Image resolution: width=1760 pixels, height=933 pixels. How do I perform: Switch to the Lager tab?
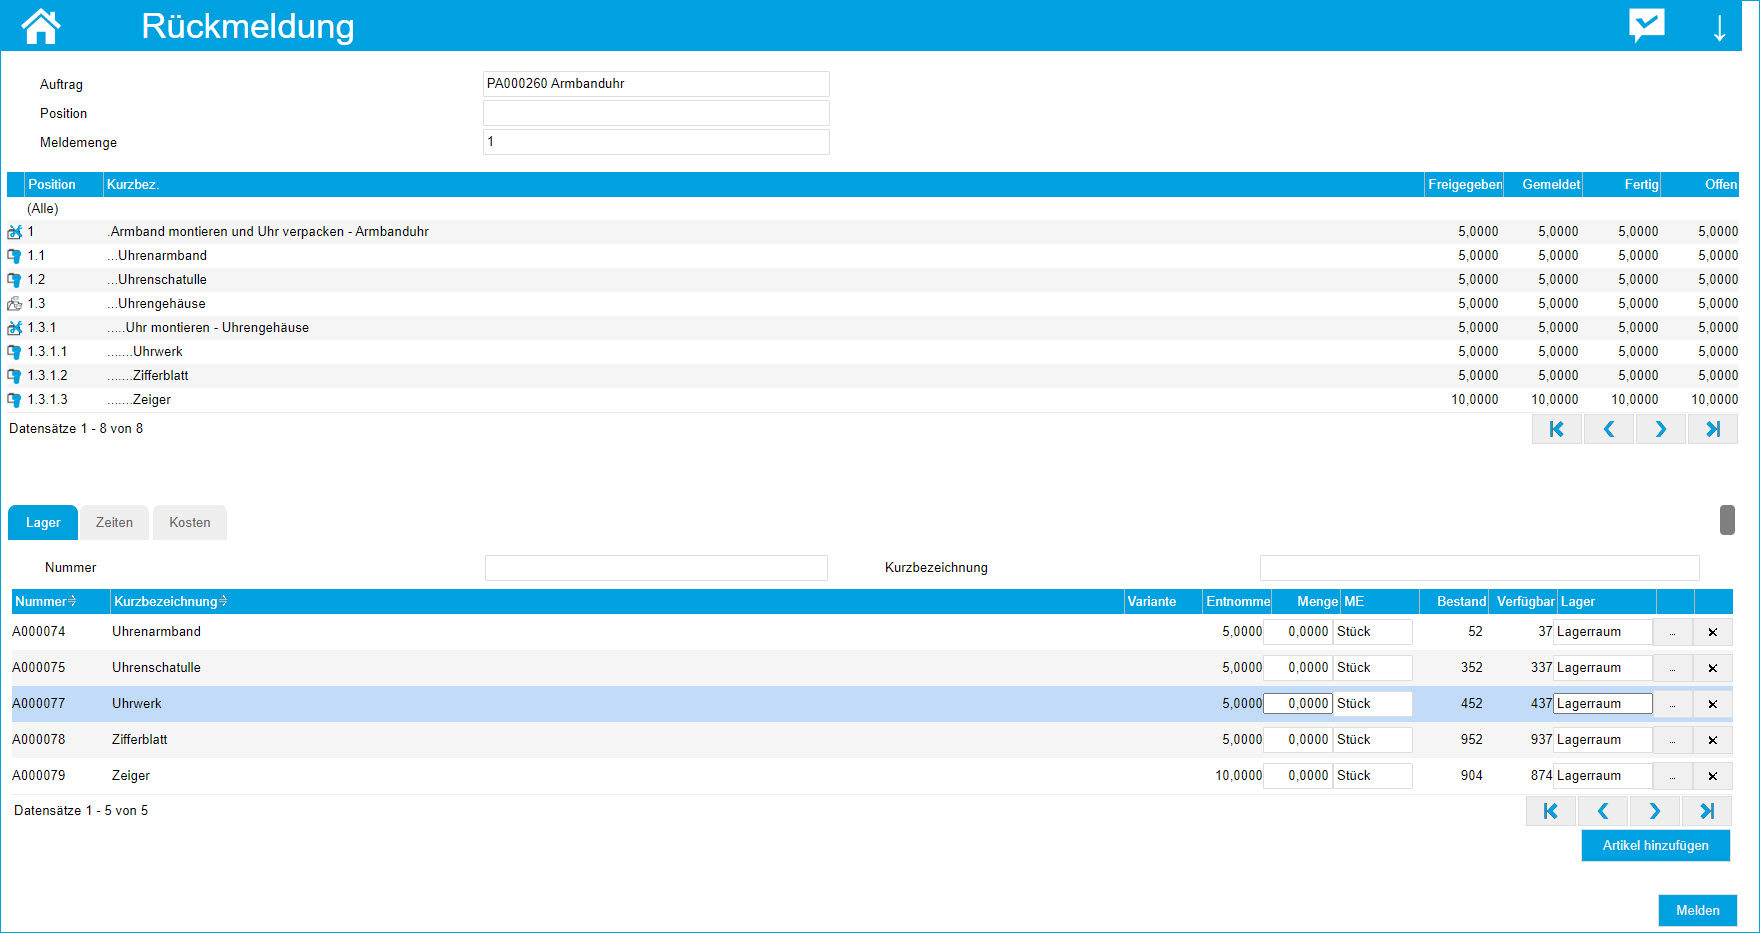coord(43,522)
